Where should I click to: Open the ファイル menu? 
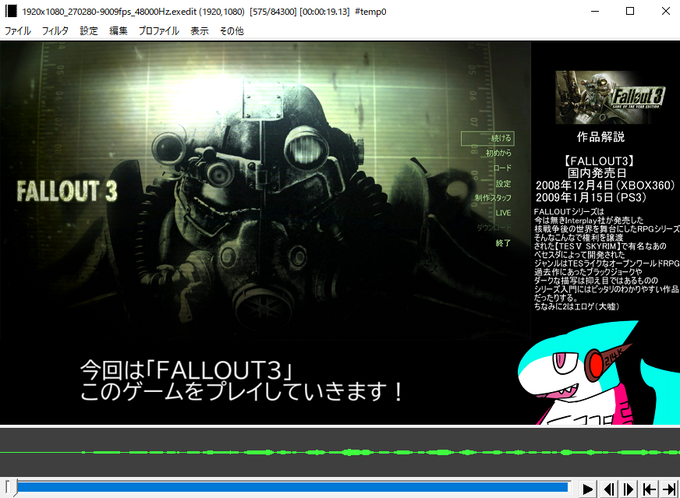[17, 31]
